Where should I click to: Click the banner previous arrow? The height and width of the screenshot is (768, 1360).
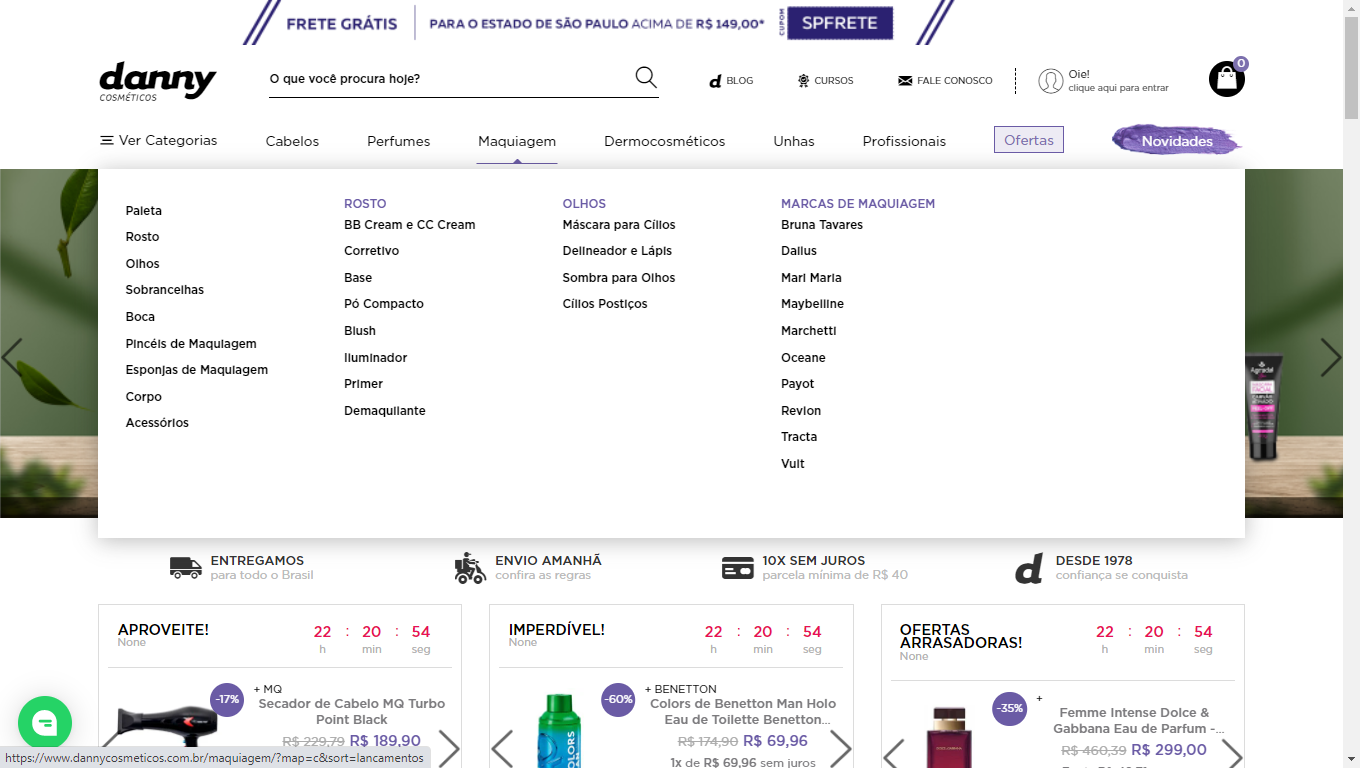pyautogui.click(x=12, y=357)
